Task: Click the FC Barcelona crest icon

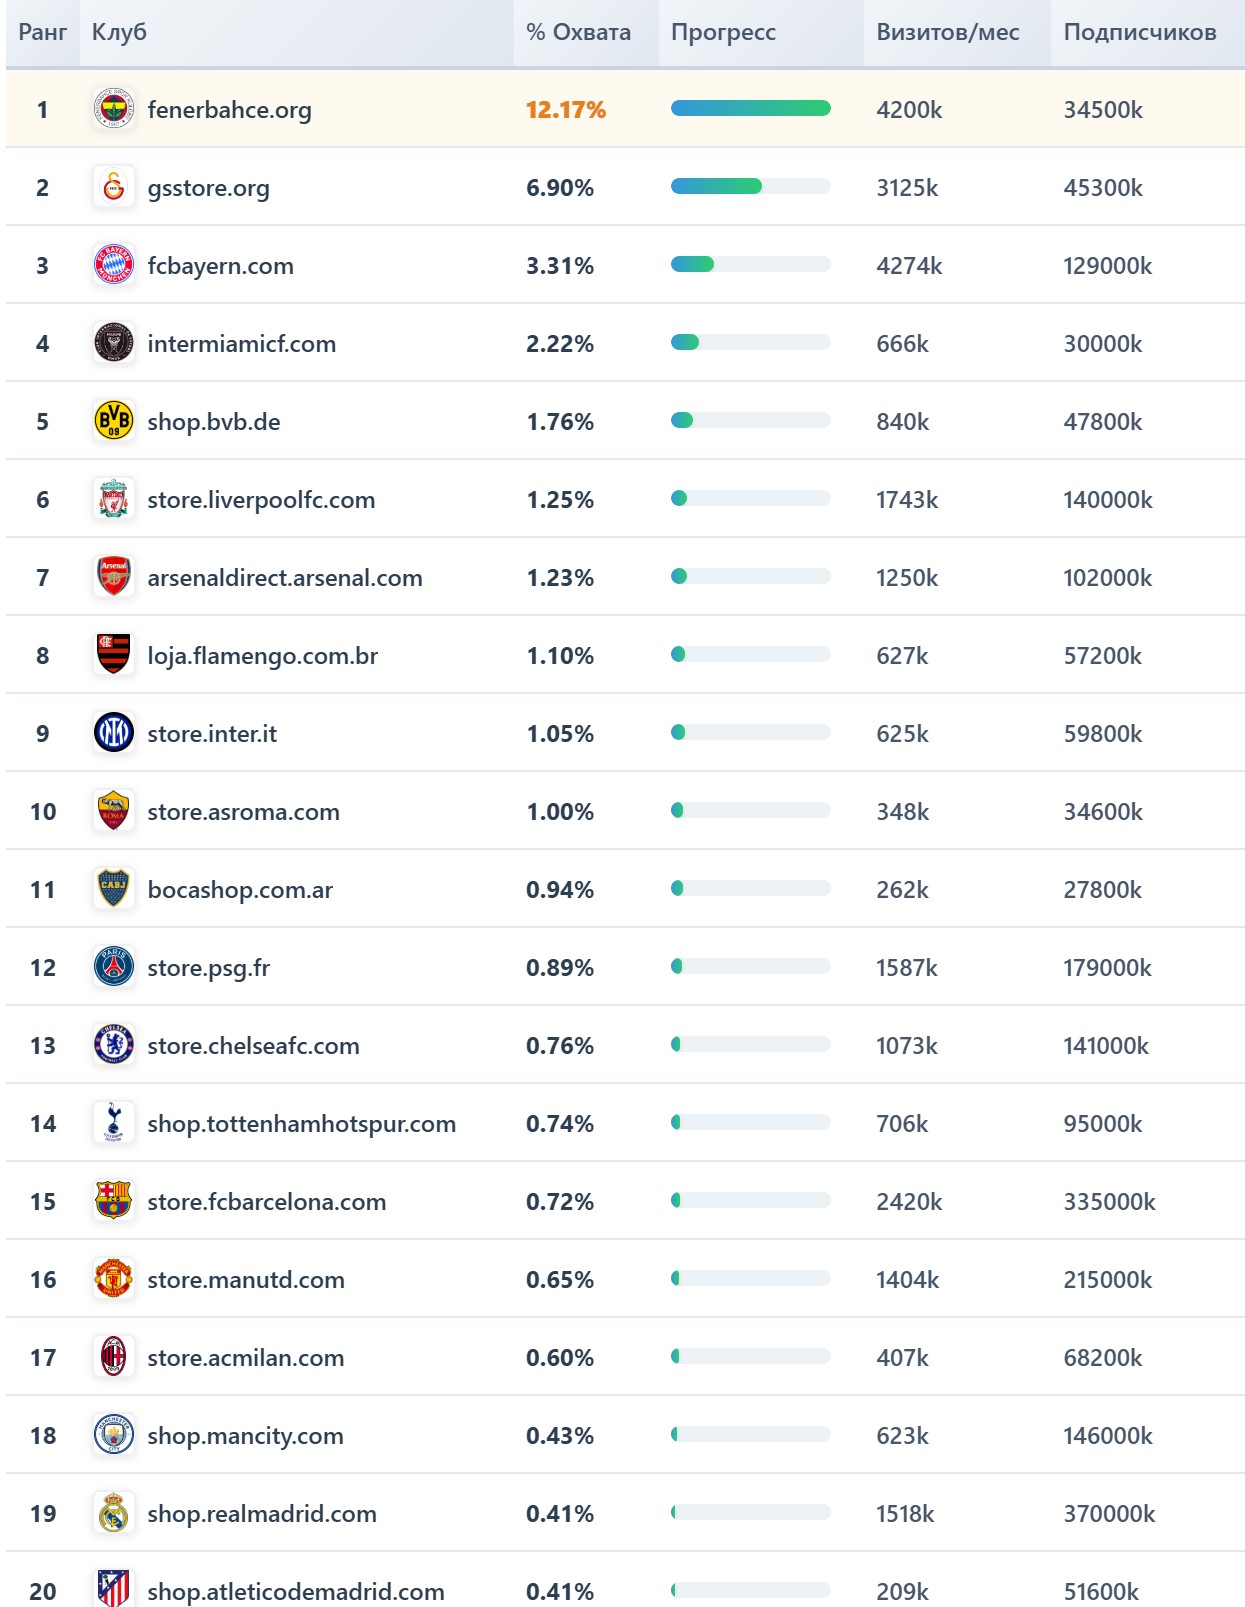Action: click(x=113, y=1201)
